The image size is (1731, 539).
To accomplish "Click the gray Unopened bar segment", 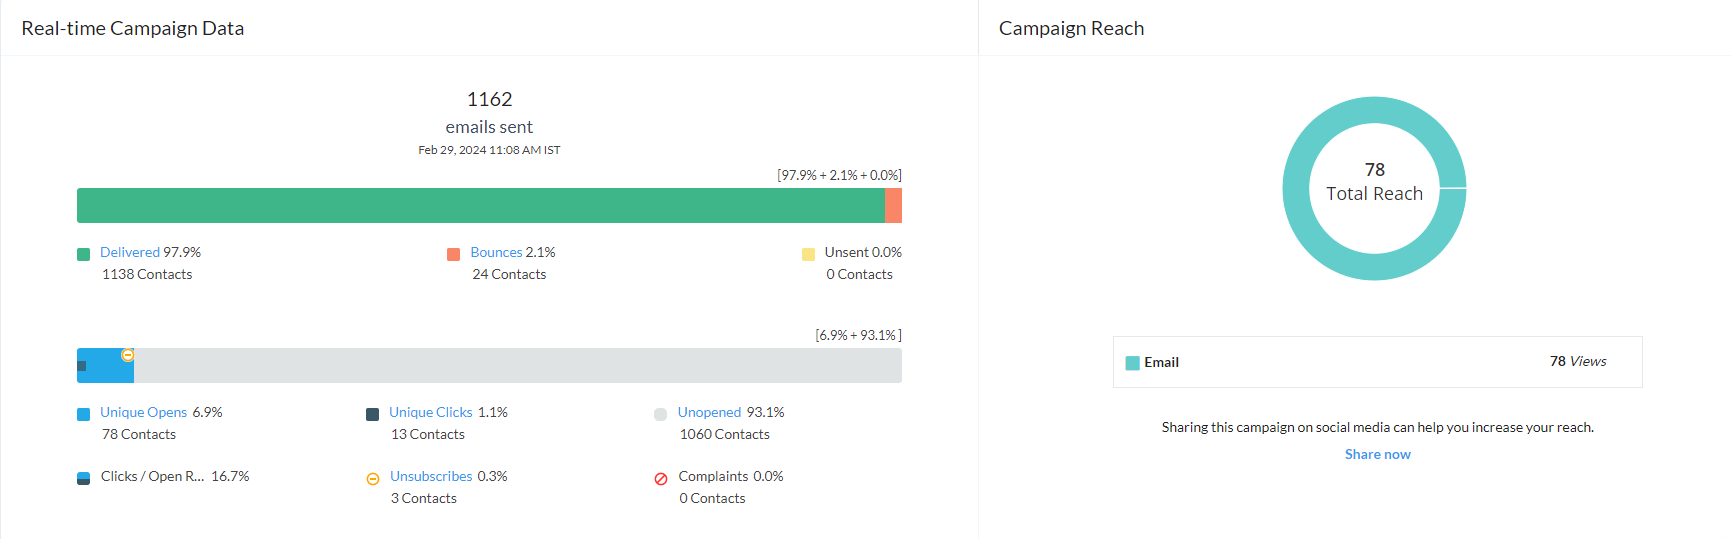I will [517, 365].
